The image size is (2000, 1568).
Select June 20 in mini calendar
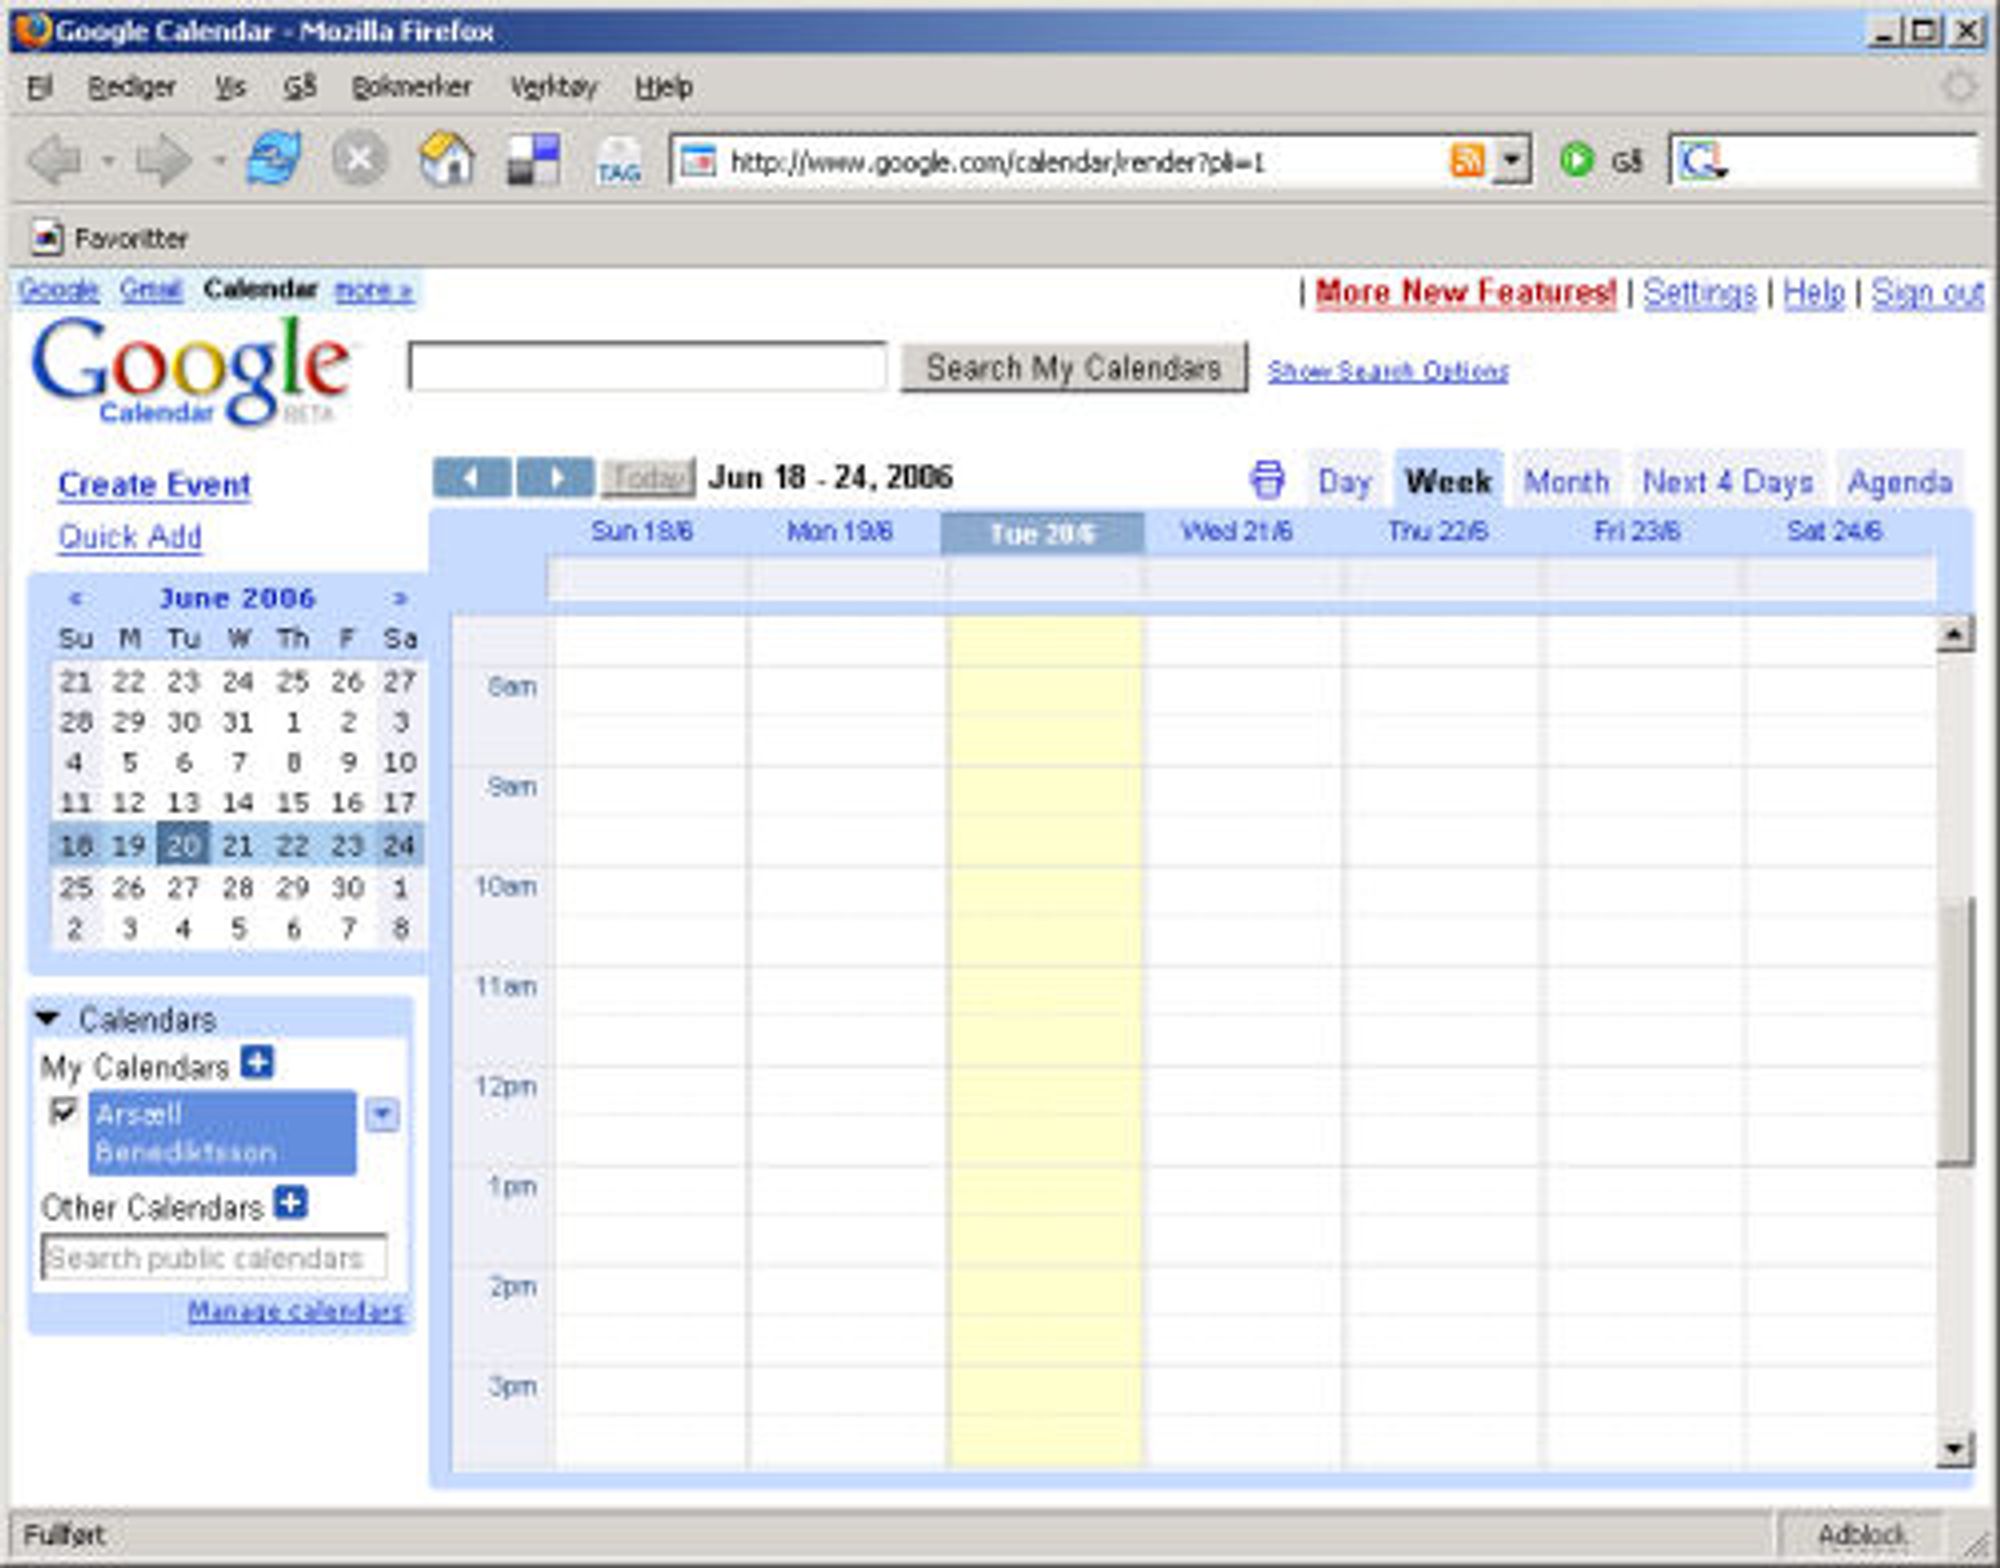[x=183, y=845]
